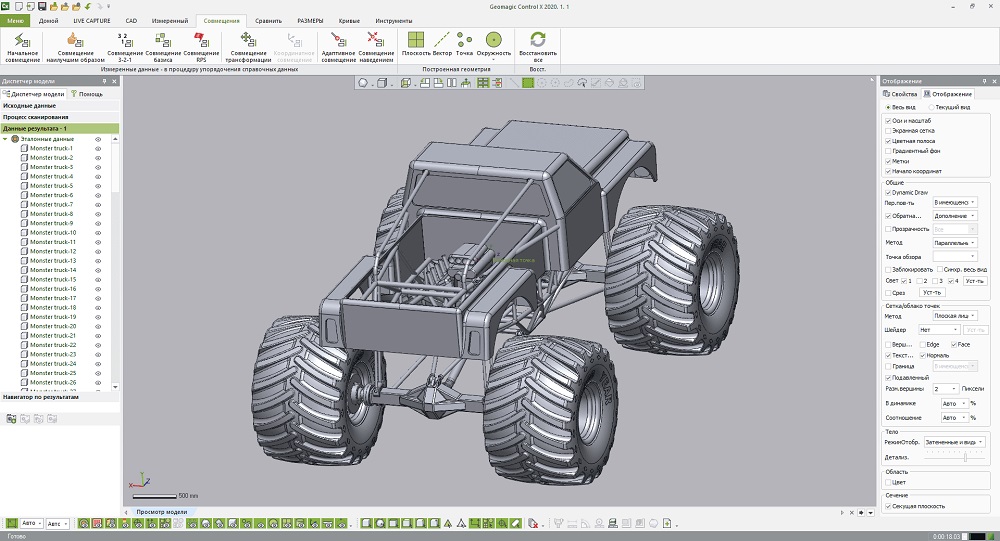Click Восстановить все icon
1000x541 pixels.
[x=538, y=45]
